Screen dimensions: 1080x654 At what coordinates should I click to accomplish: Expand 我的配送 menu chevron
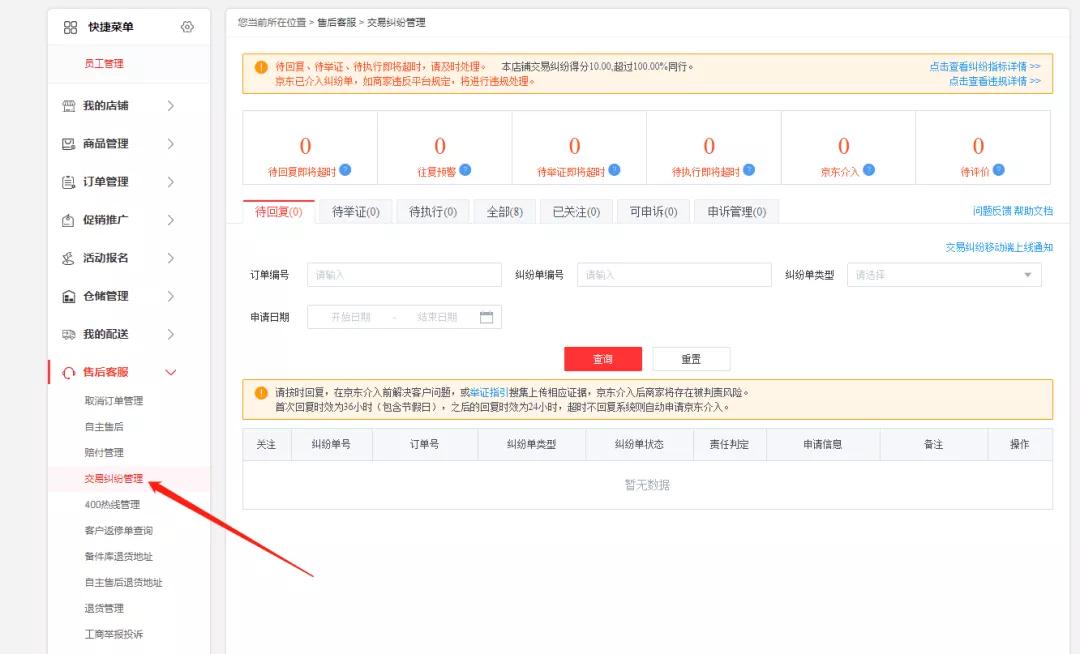pyautogui.click(x=171, y=335)
